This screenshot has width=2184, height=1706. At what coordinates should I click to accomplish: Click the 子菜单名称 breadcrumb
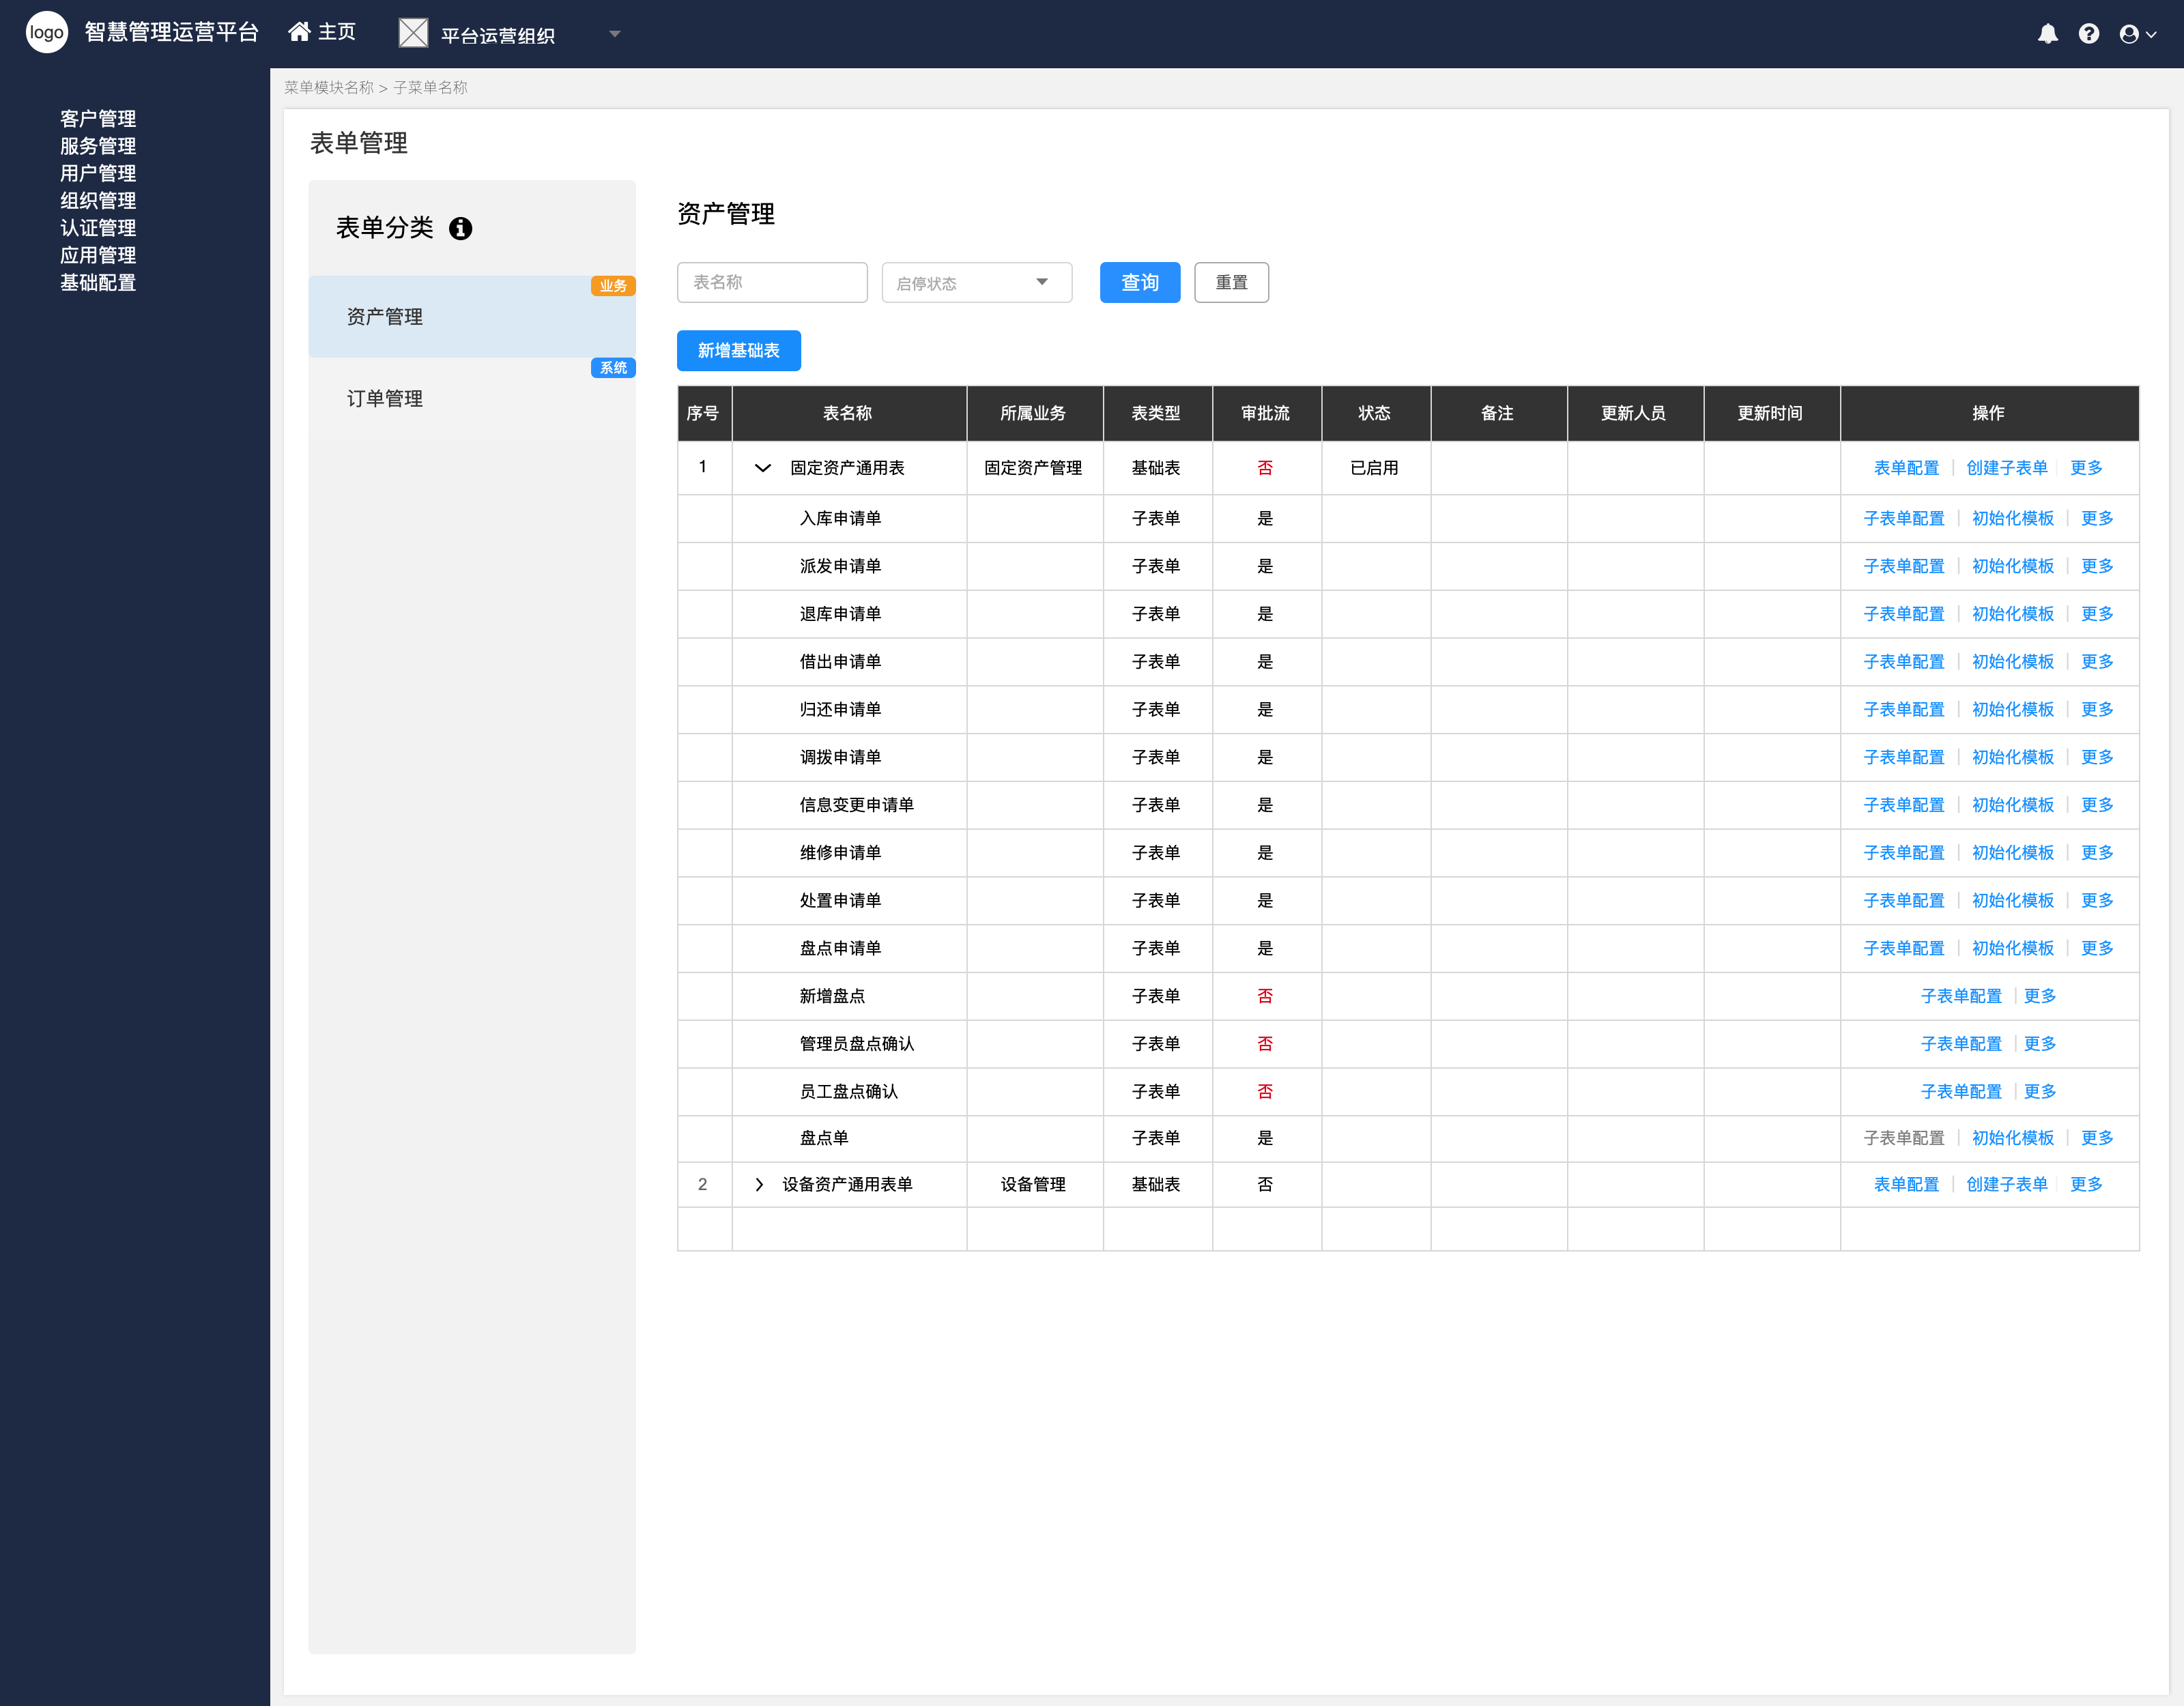430,88
